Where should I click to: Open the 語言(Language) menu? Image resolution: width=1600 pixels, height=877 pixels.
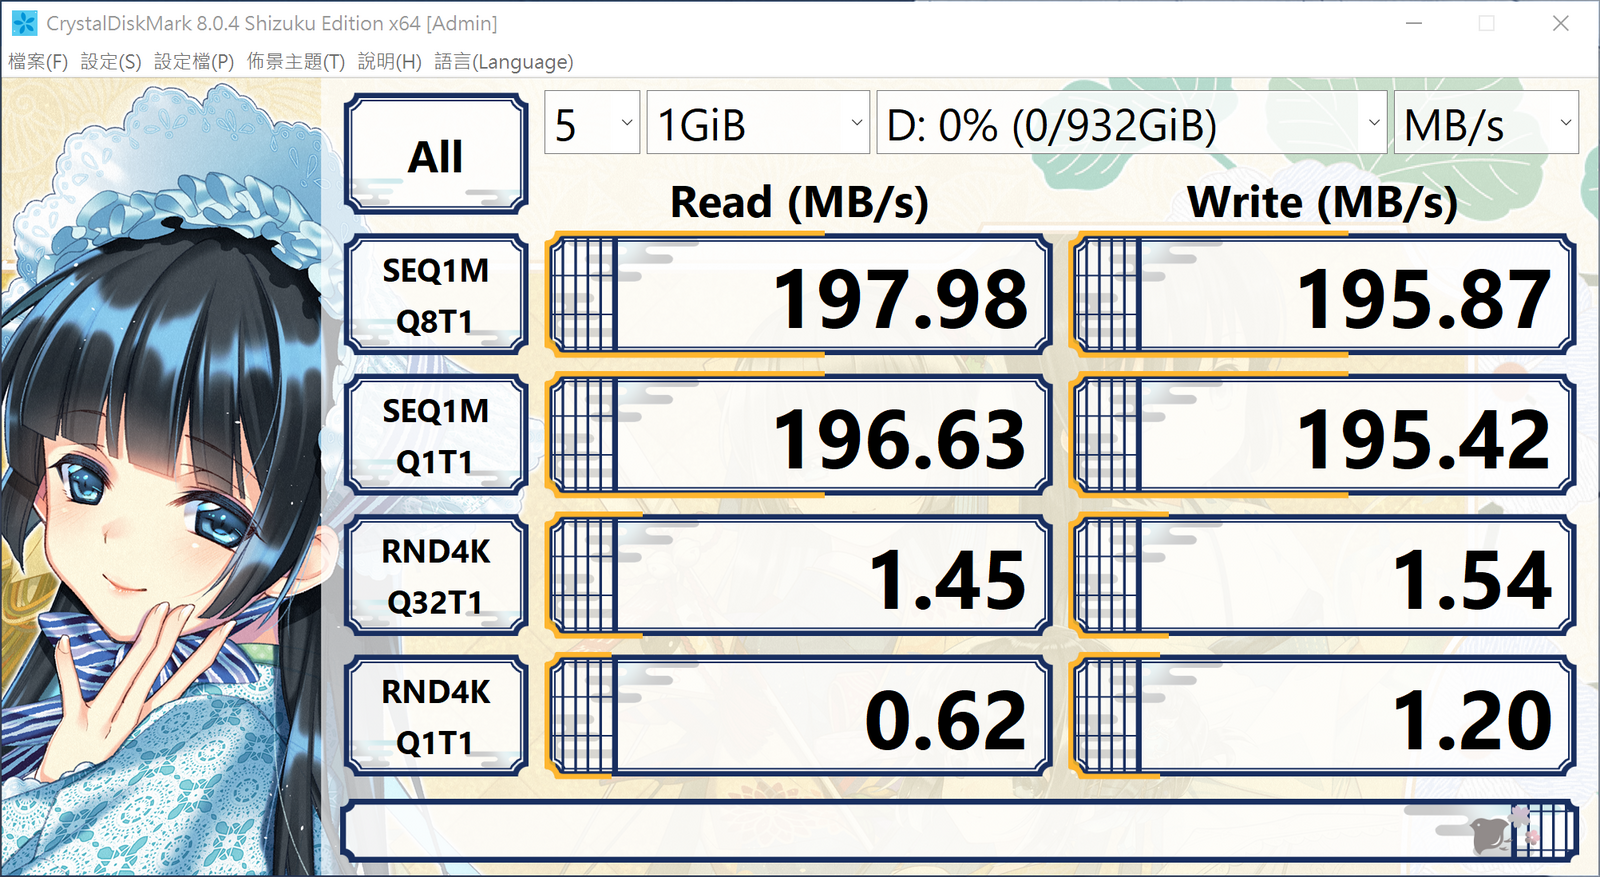[x=504, y=62]
